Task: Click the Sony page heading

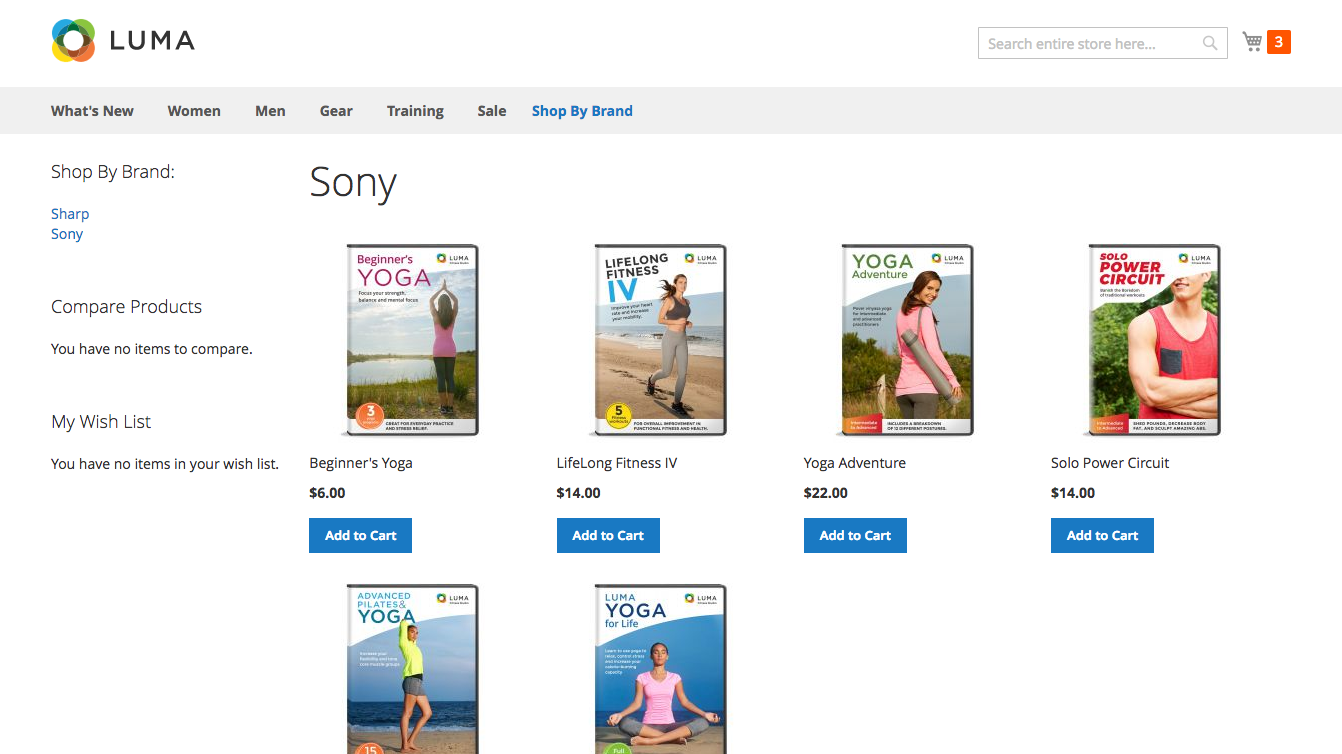Action: tap(353, 183)
